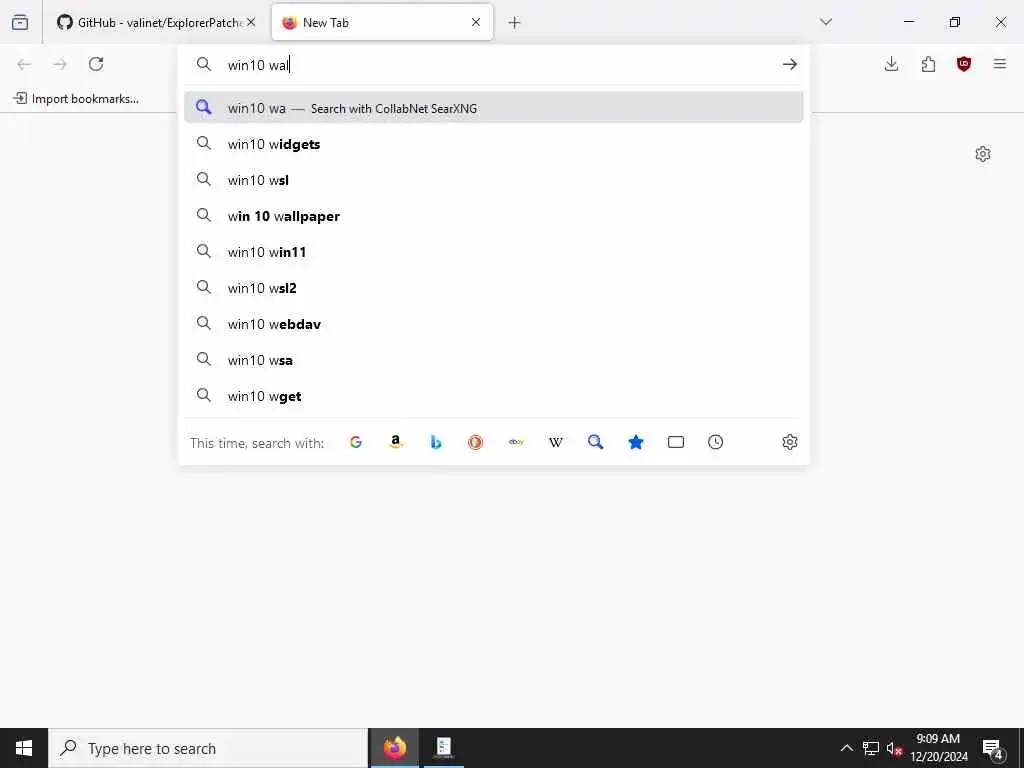Click the Windows taskbar search box
Screen dimensions: 1024x768
point(208,748)
